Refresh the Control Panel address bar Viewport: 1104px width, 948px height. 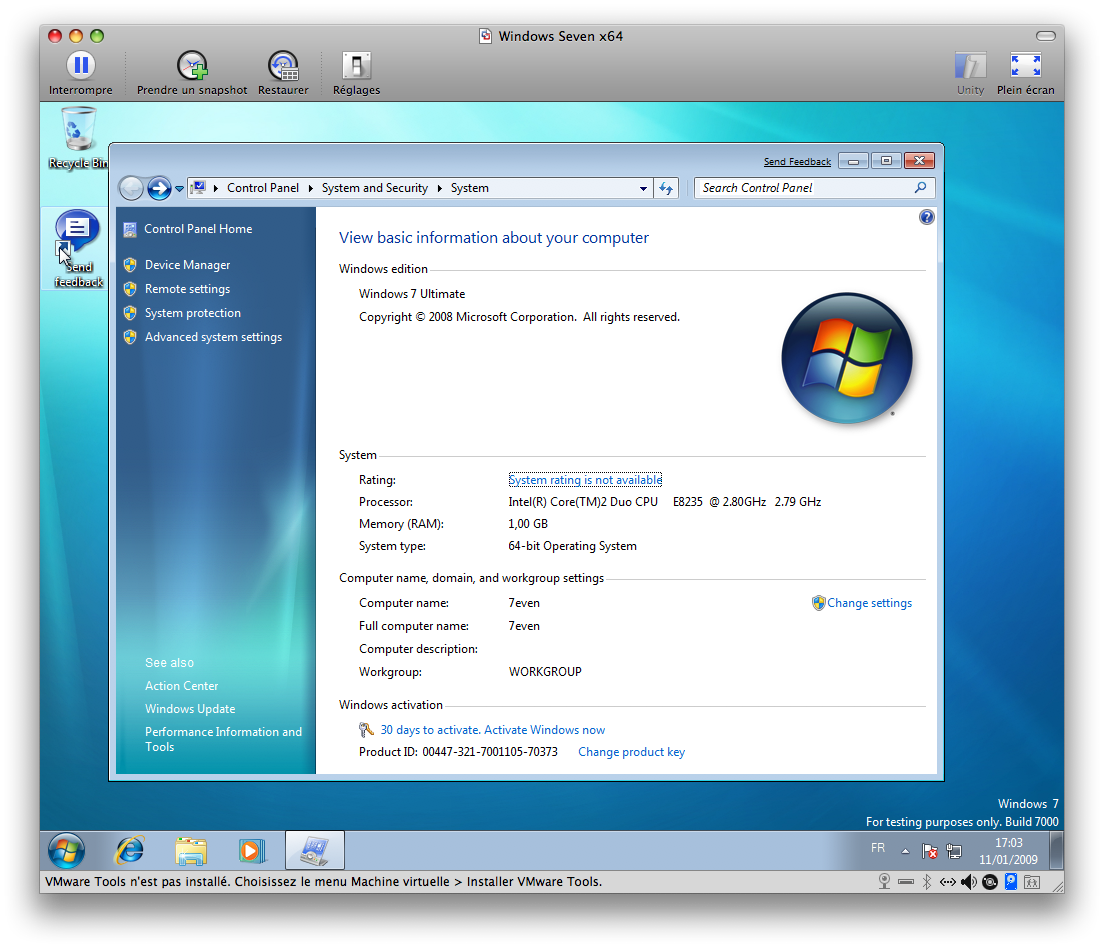[666, 188]
